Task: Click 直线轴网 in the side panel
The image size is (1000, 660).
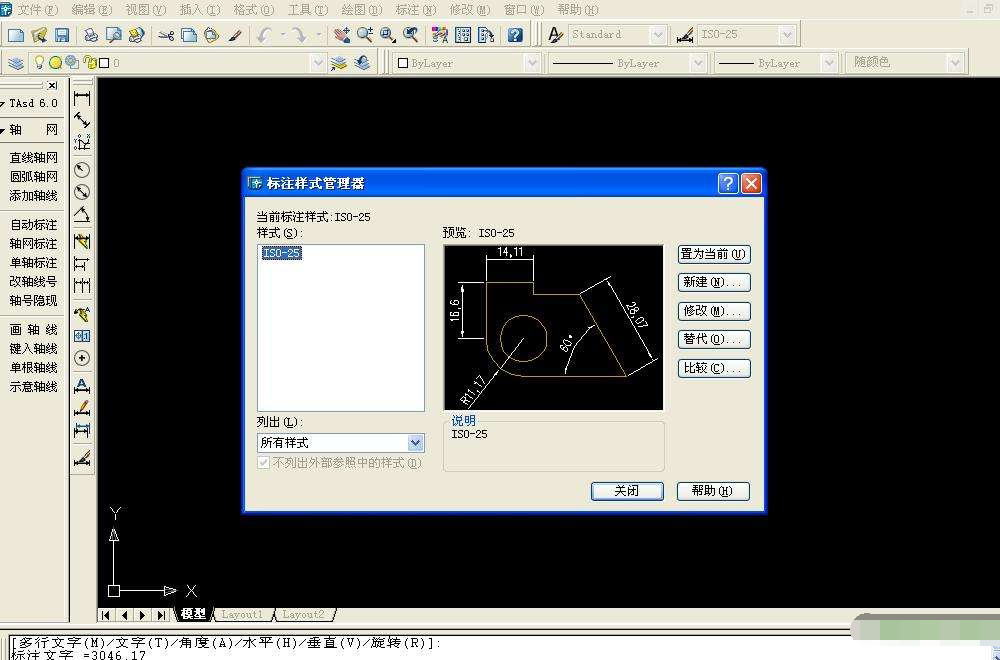Action: pos(34,157)
